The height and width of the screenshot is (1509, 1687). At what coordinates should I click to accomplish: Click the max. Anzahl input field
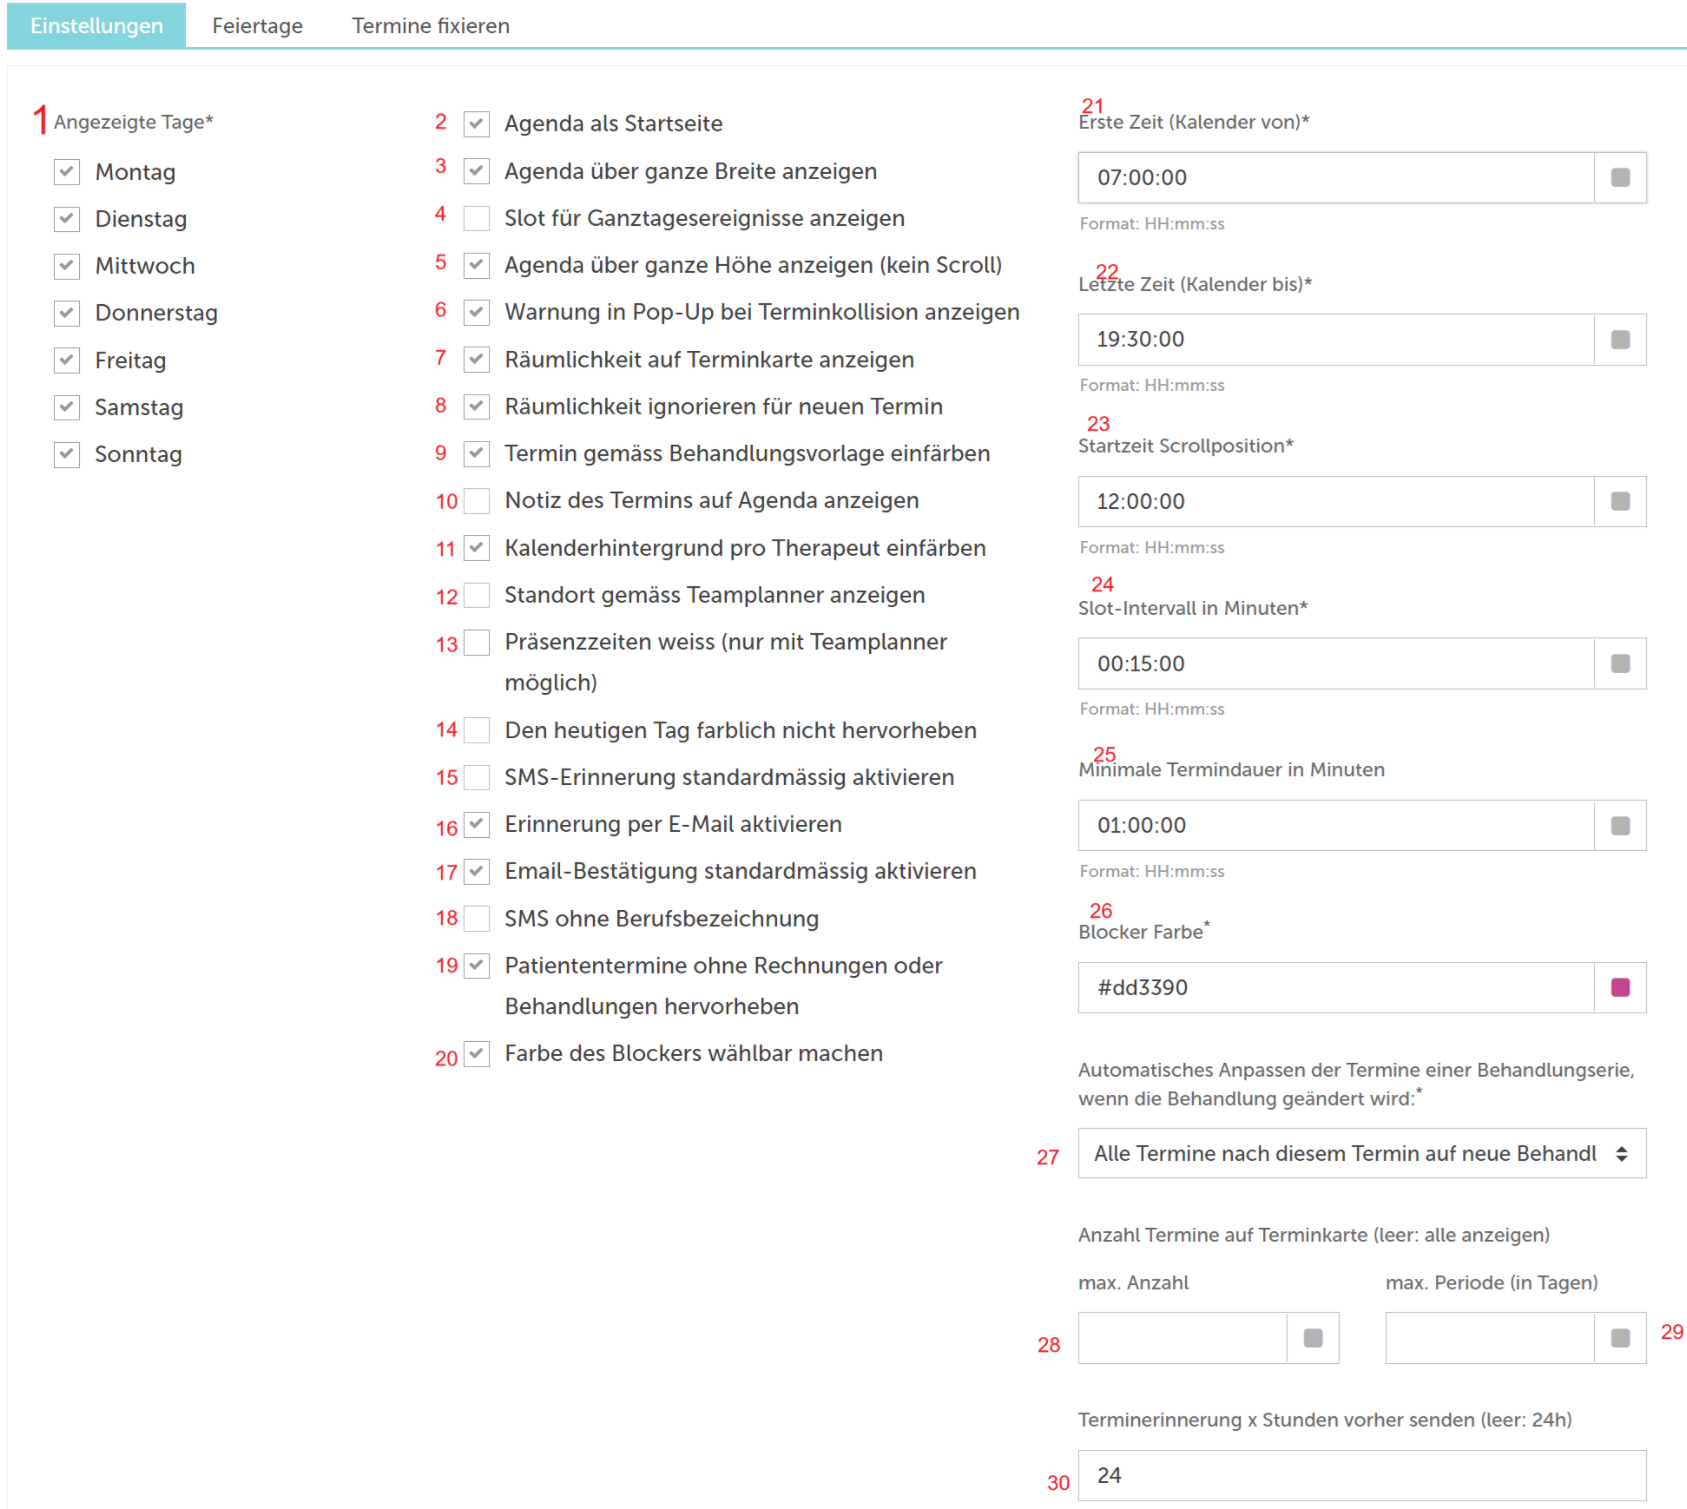pyautogui.click(x=1182, y=1338)
